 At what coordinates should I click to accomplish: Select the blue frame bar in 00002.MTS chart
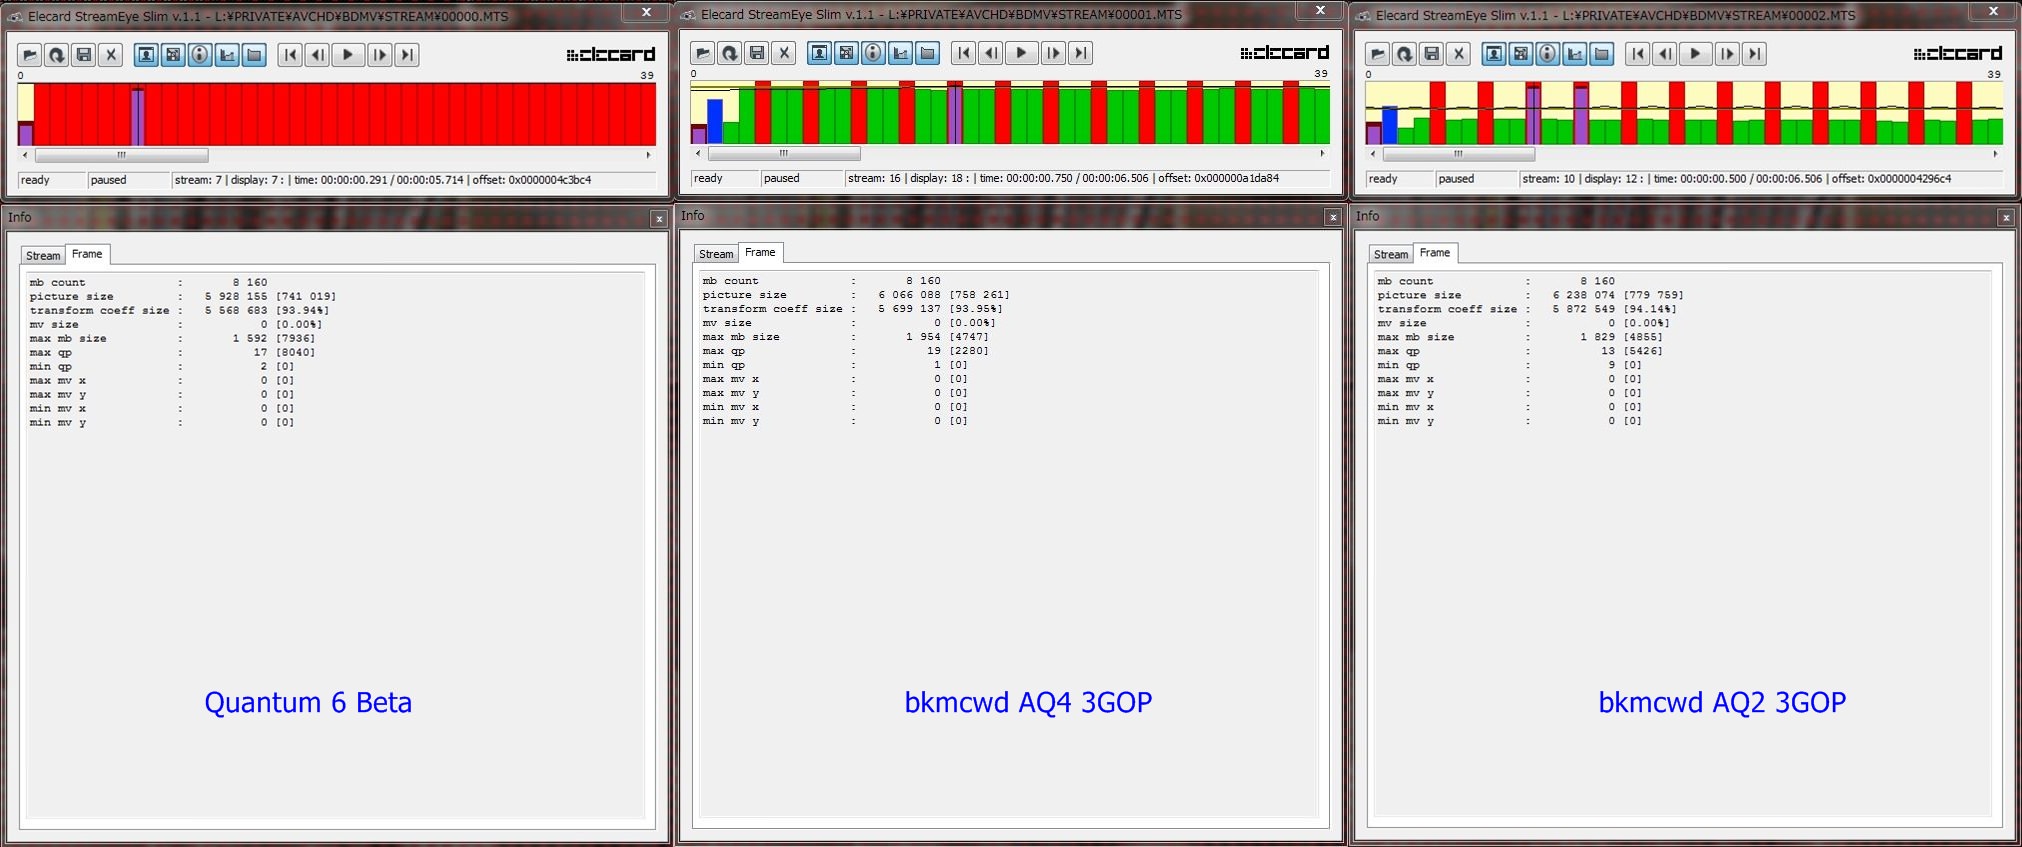click(x=1389, y=125)
